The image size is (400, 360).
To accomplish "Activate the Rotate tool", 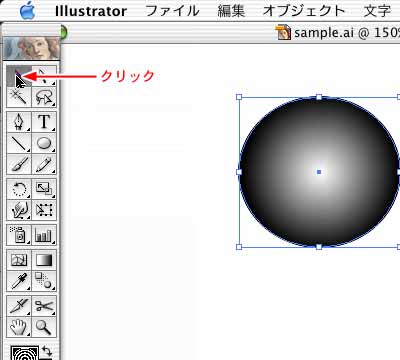I will coord(19,189).
